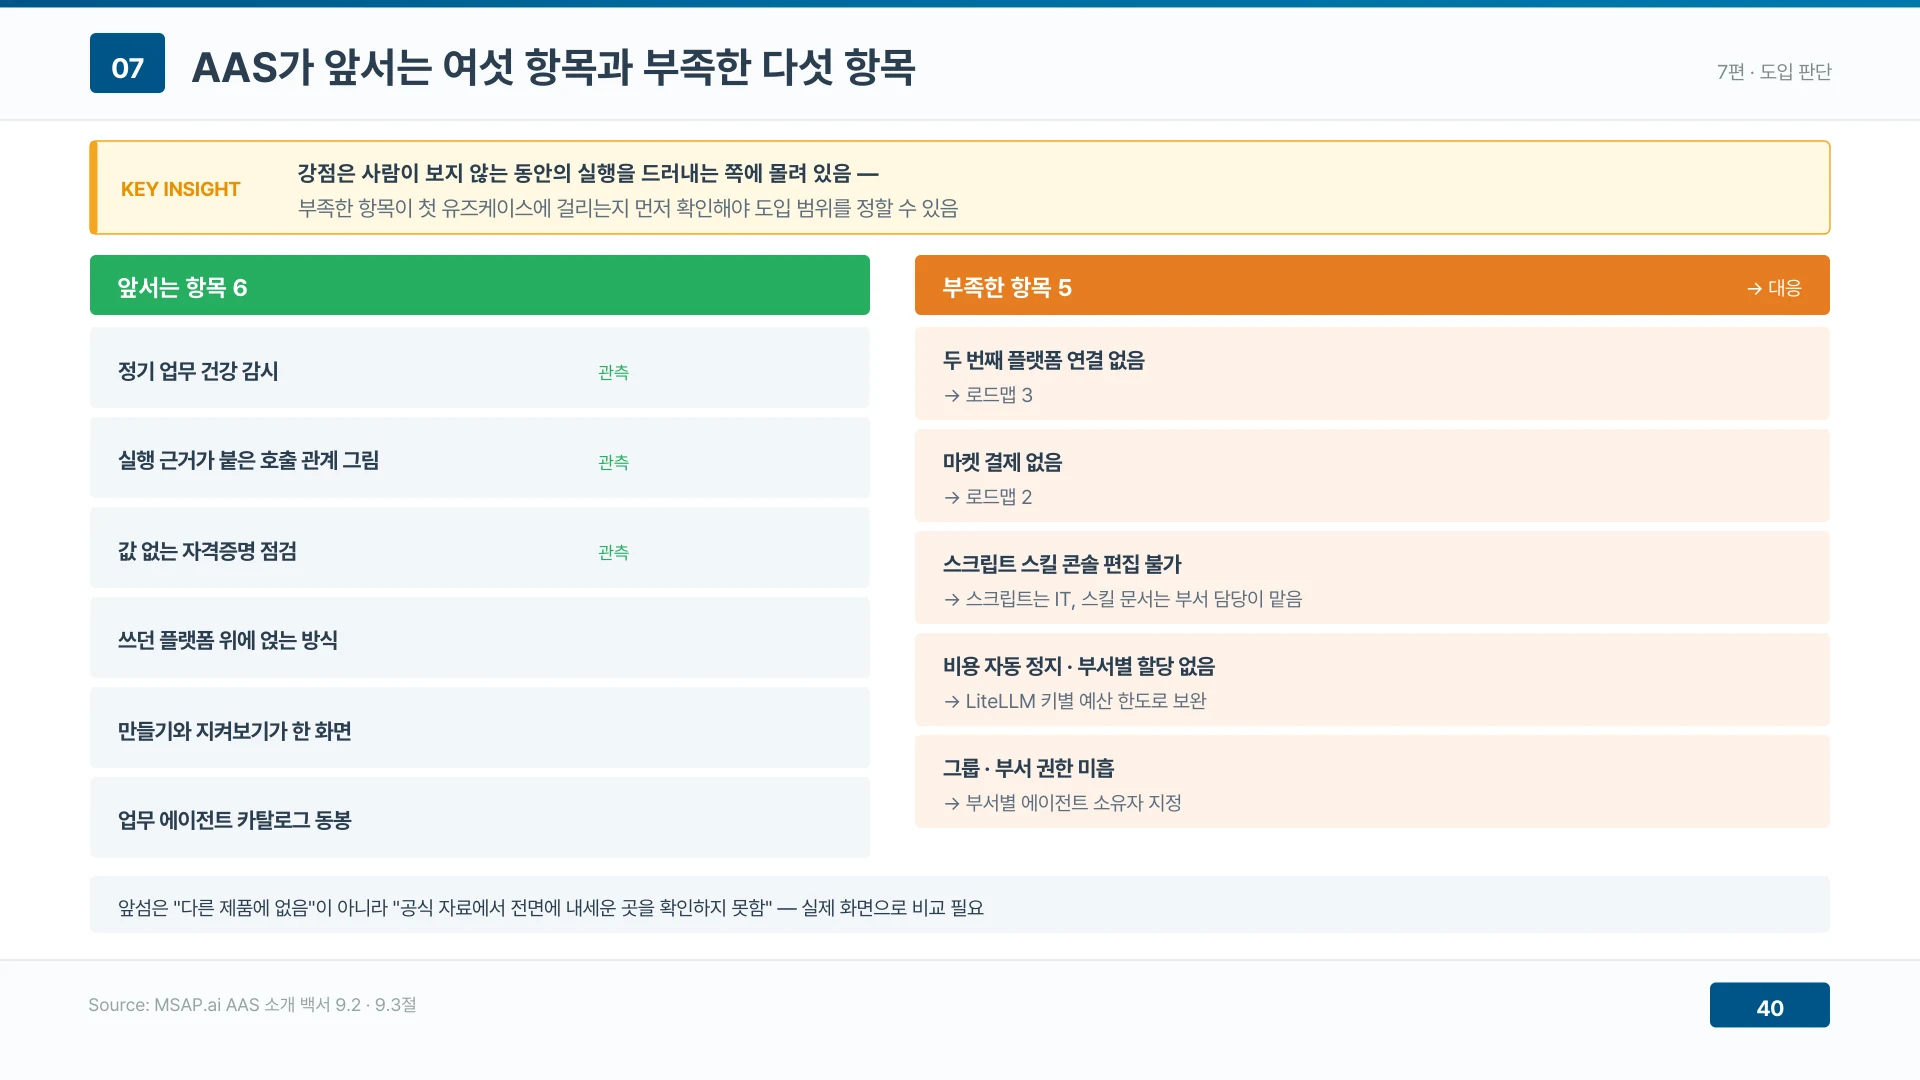Click the '→ 로드맵 2' response text
The height and width of the screenshot is (1080, 1920).
point(988,497)
